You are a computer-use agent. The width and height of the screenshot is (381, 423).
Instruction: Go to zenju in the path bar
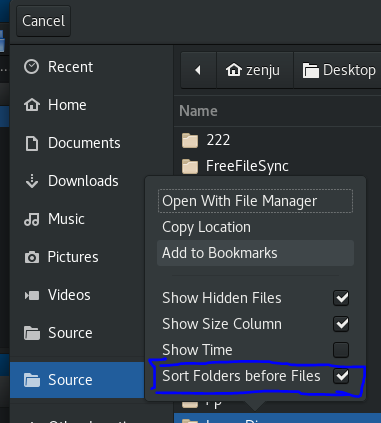coord(255,70)
